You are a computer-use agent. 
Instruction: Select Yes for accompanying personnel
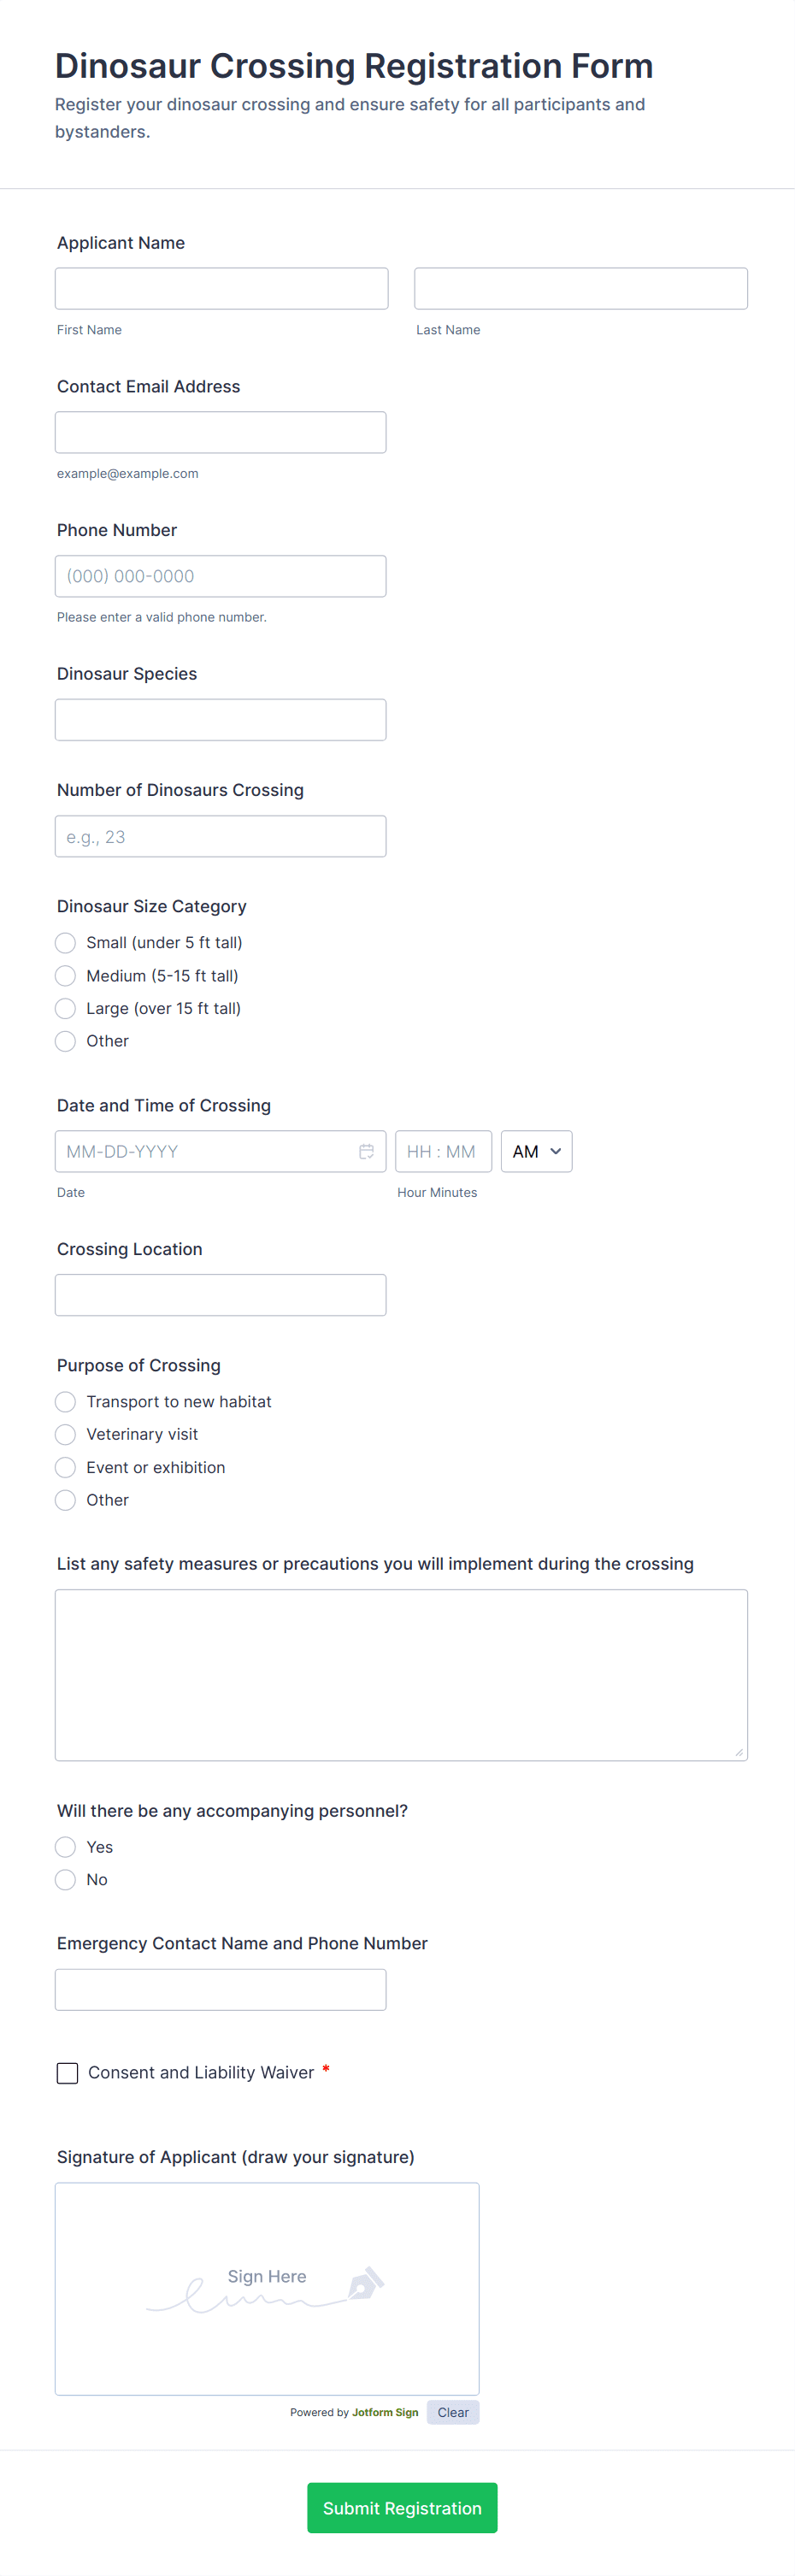[x=65, y=1847]
